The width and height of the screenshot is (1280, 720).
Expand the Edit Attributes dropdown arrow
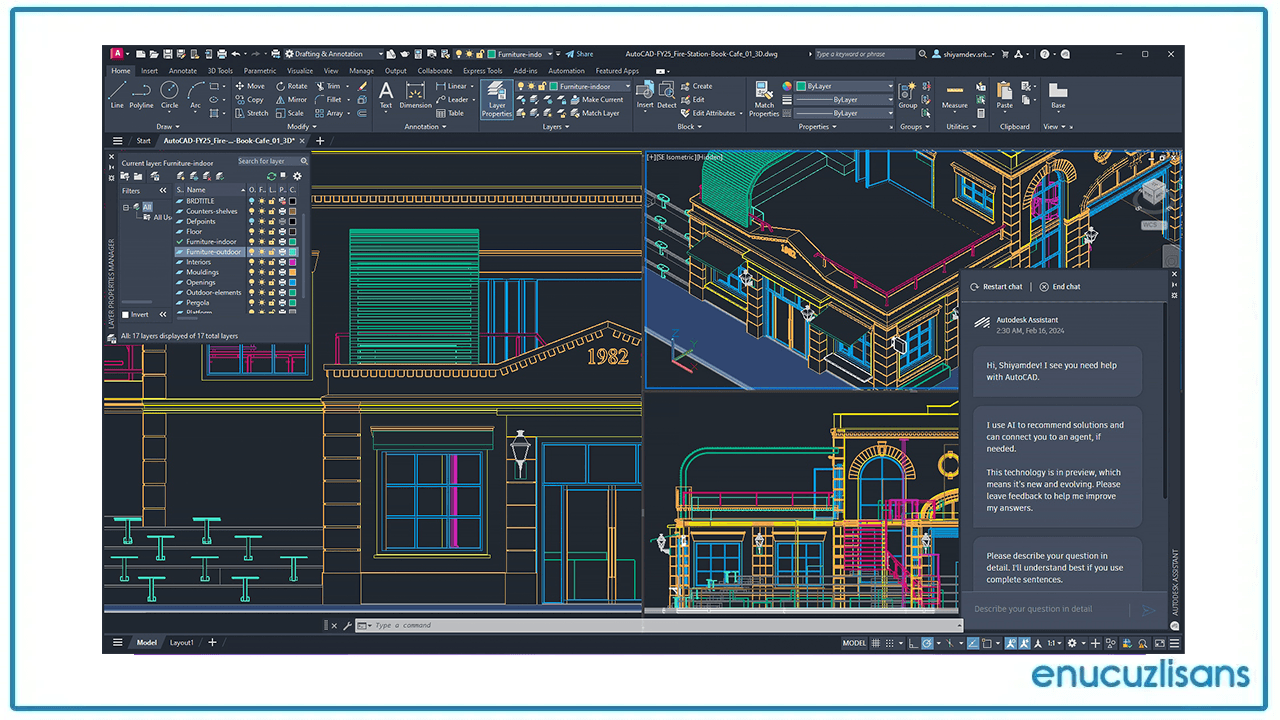[x=741, y=113]
